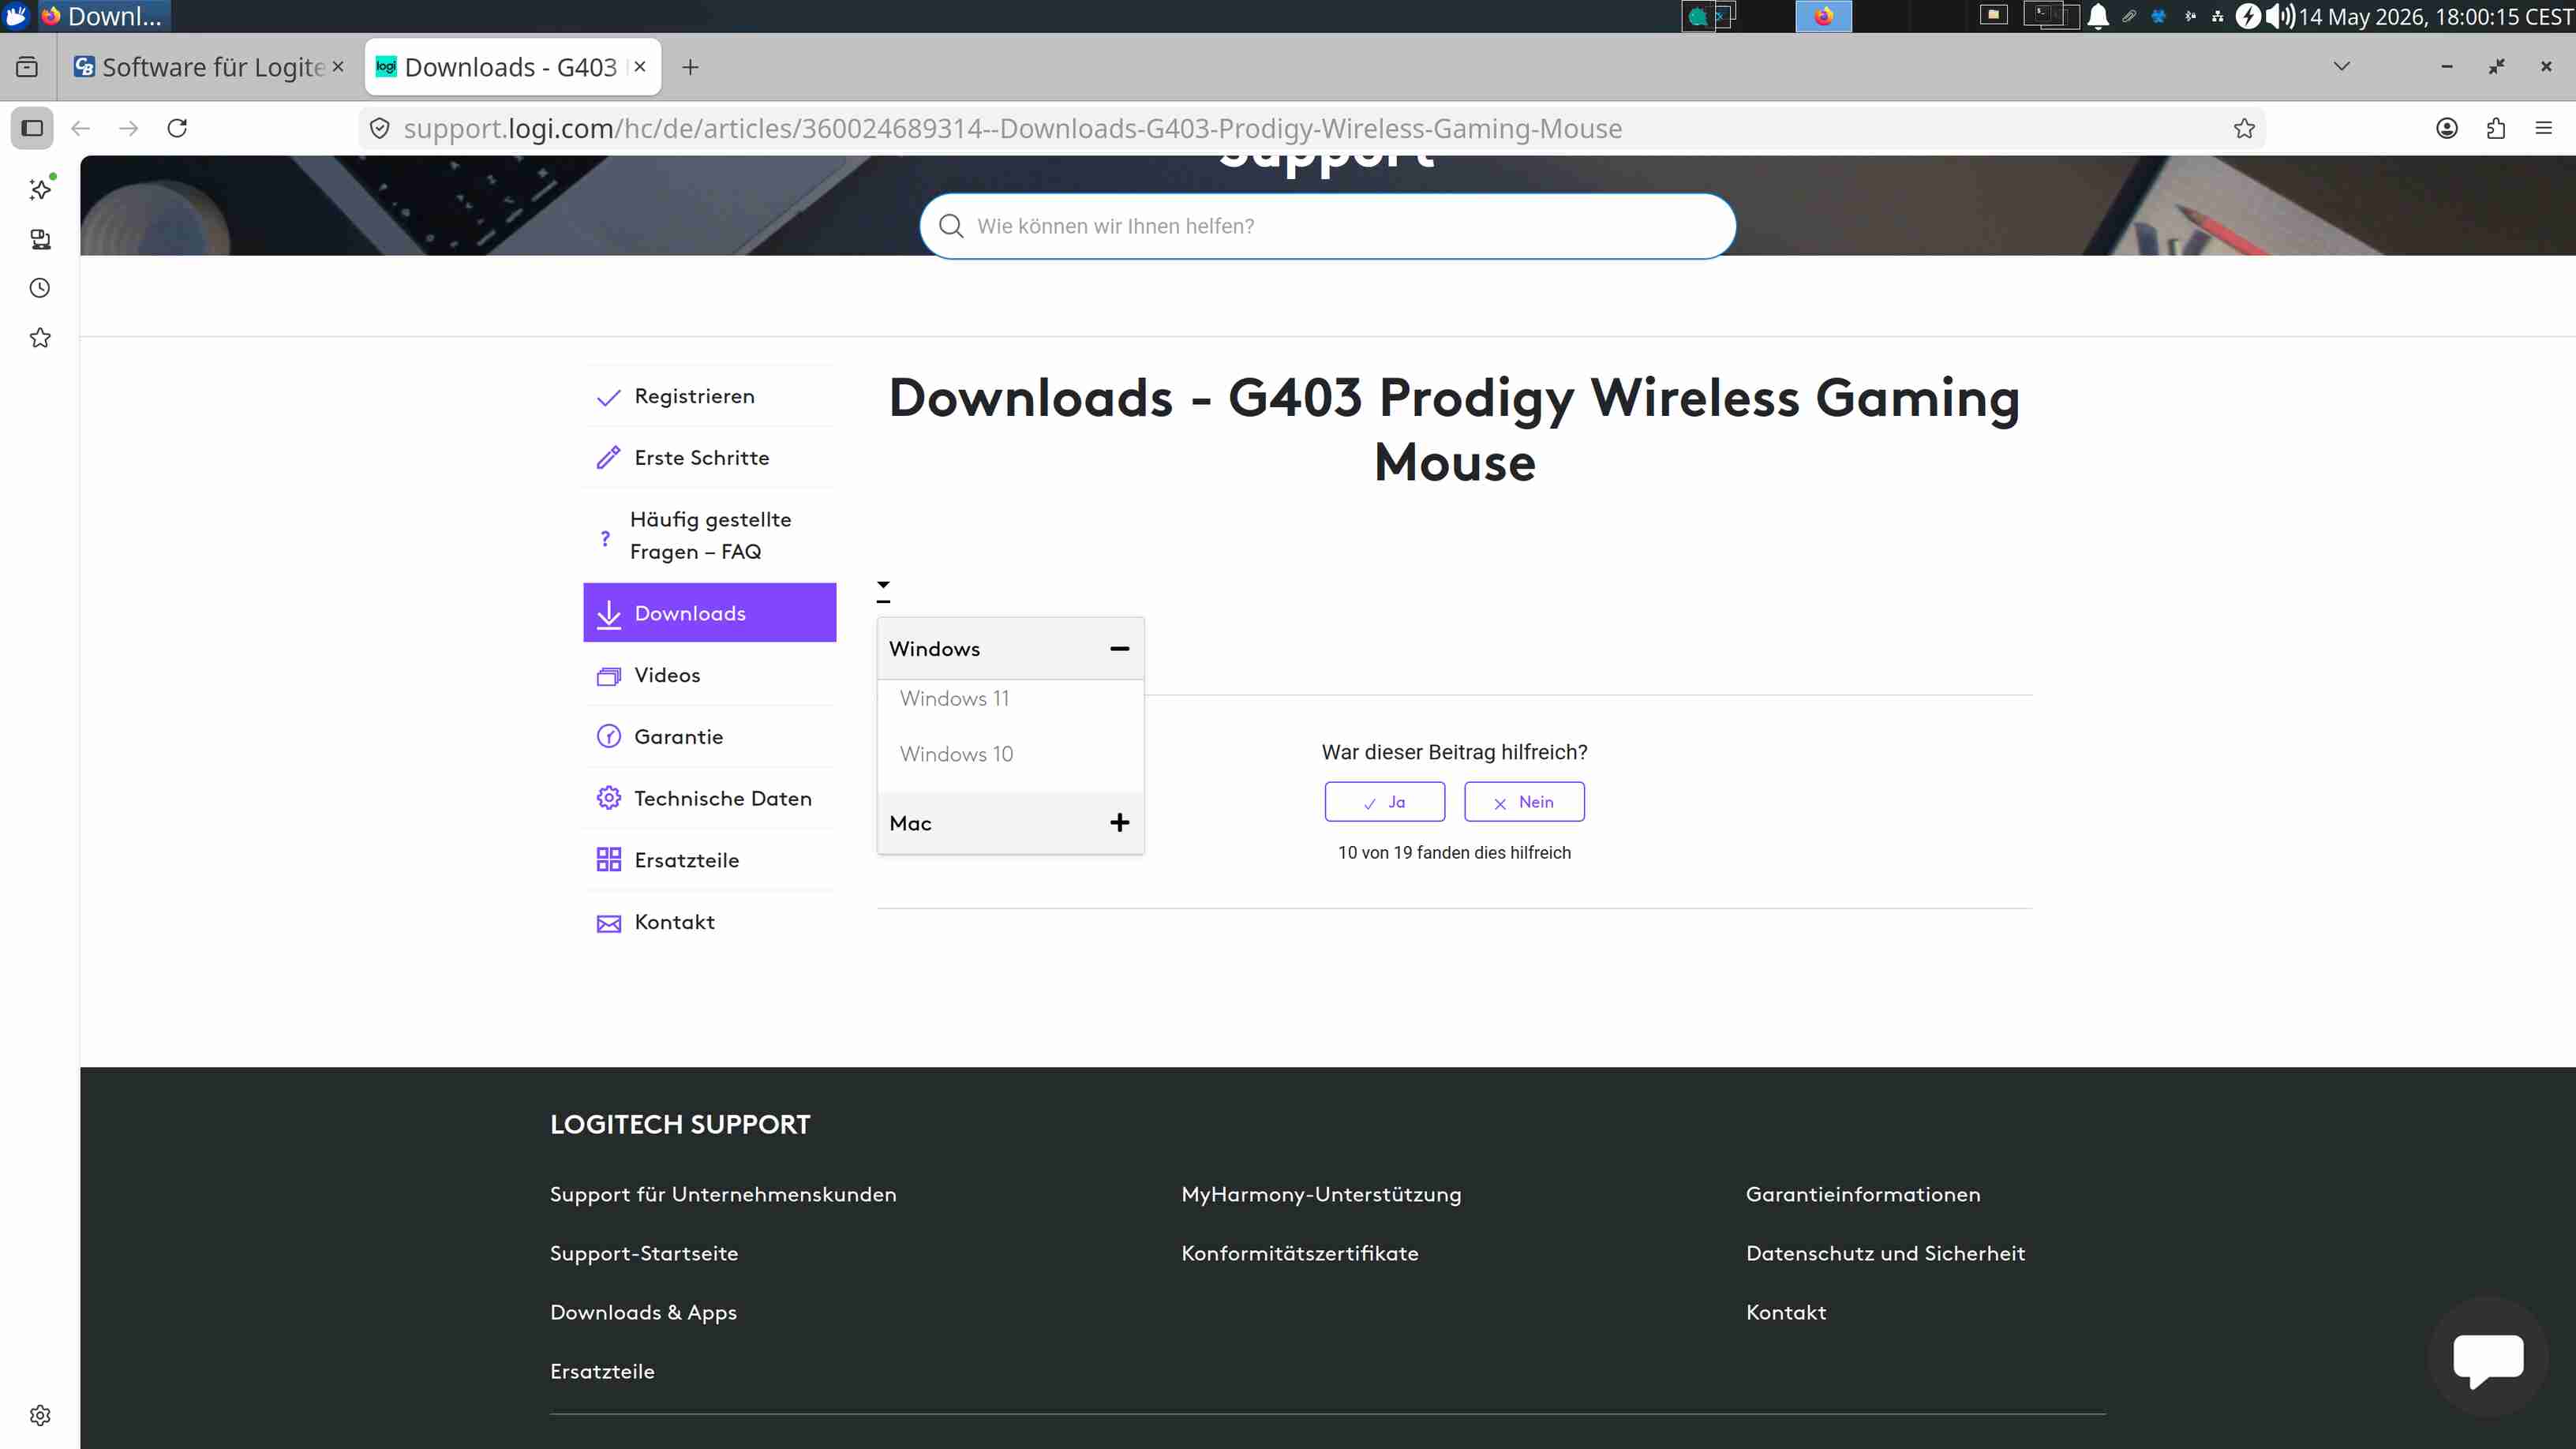The width and height of the screenshot is (2576, 1449).
Task: Open "Garantieinformationen" footer link
Action: pyautogui.click(x=1863, y=1194)
